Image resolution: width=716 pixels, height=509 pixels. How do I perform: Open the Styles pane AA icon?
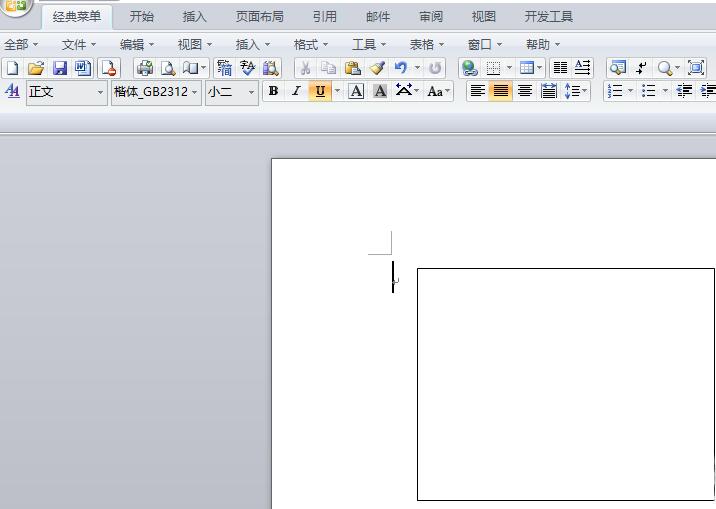(x=12, y=92)
